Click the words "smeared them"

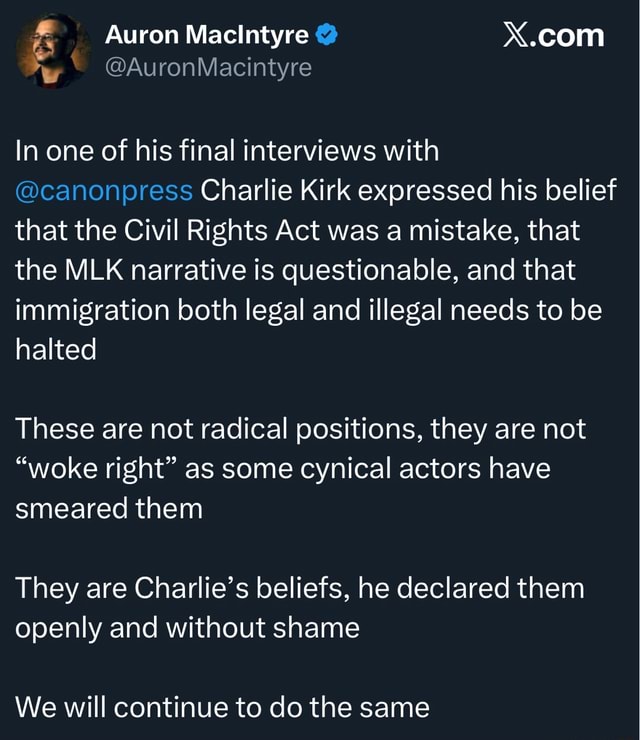click(x=108, y=508)
